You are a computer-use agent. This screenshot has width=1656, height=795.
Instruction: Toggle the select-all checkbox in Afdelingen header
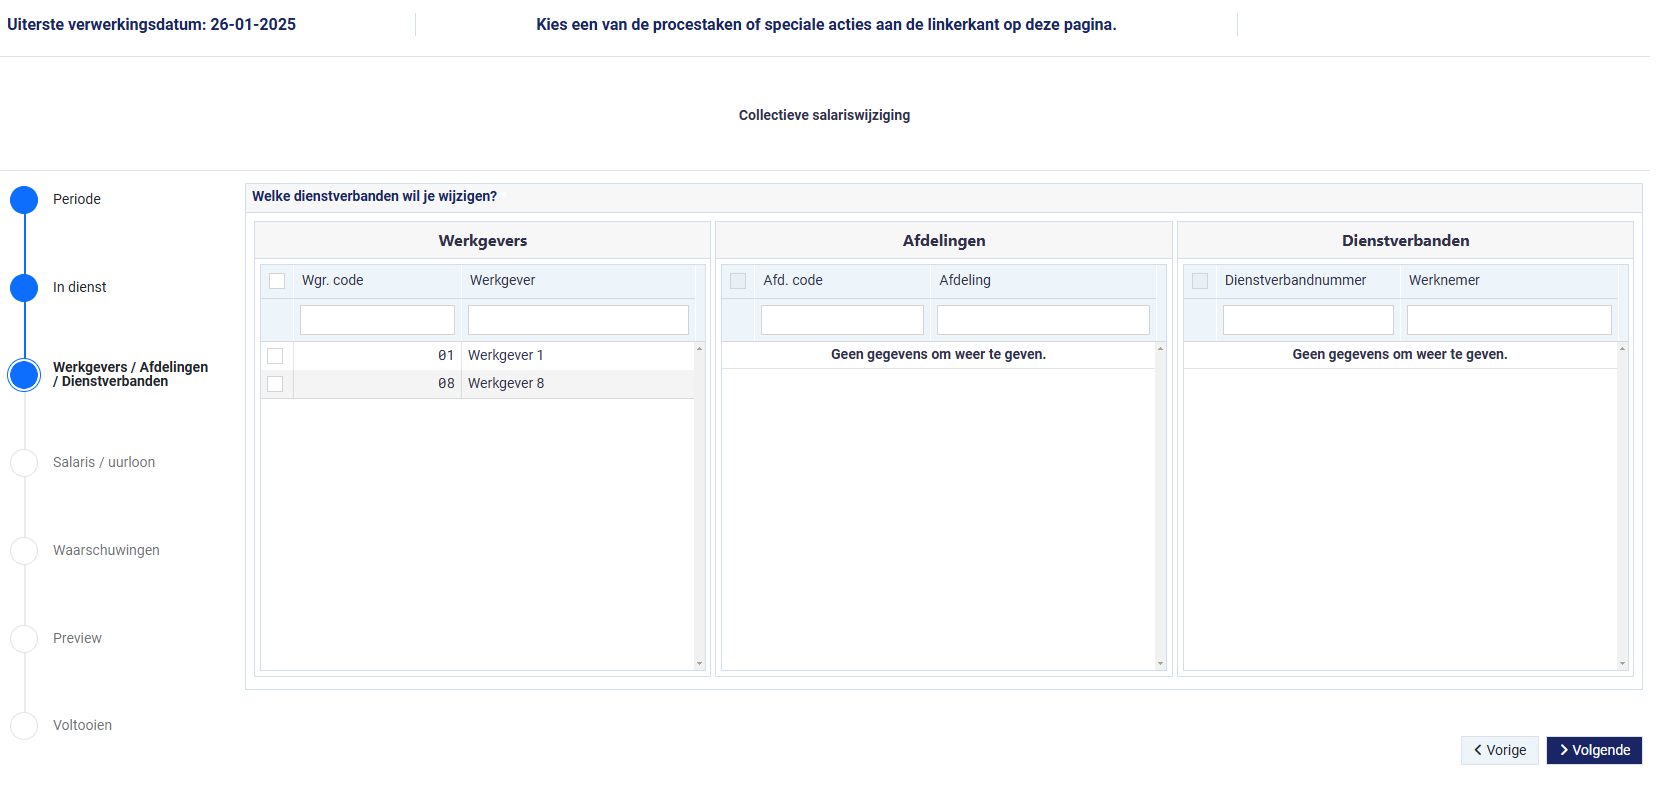pyautogui.click(x=738, y=281)
